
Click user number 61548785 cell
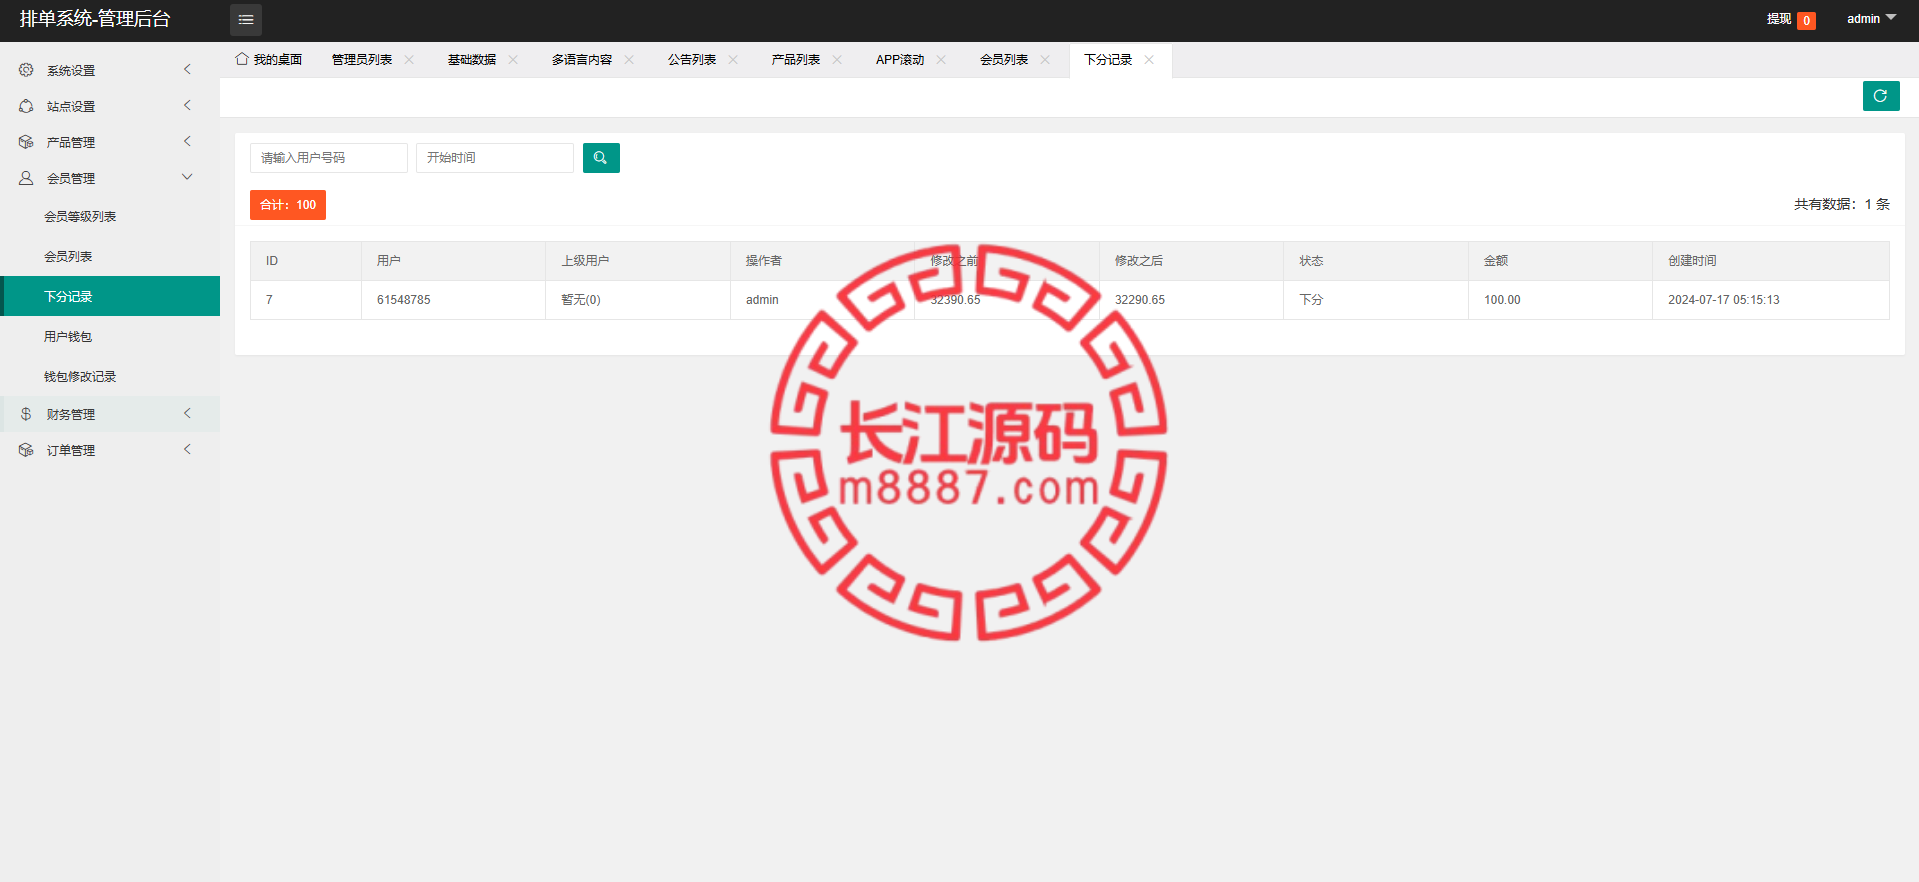coord(453,300)
